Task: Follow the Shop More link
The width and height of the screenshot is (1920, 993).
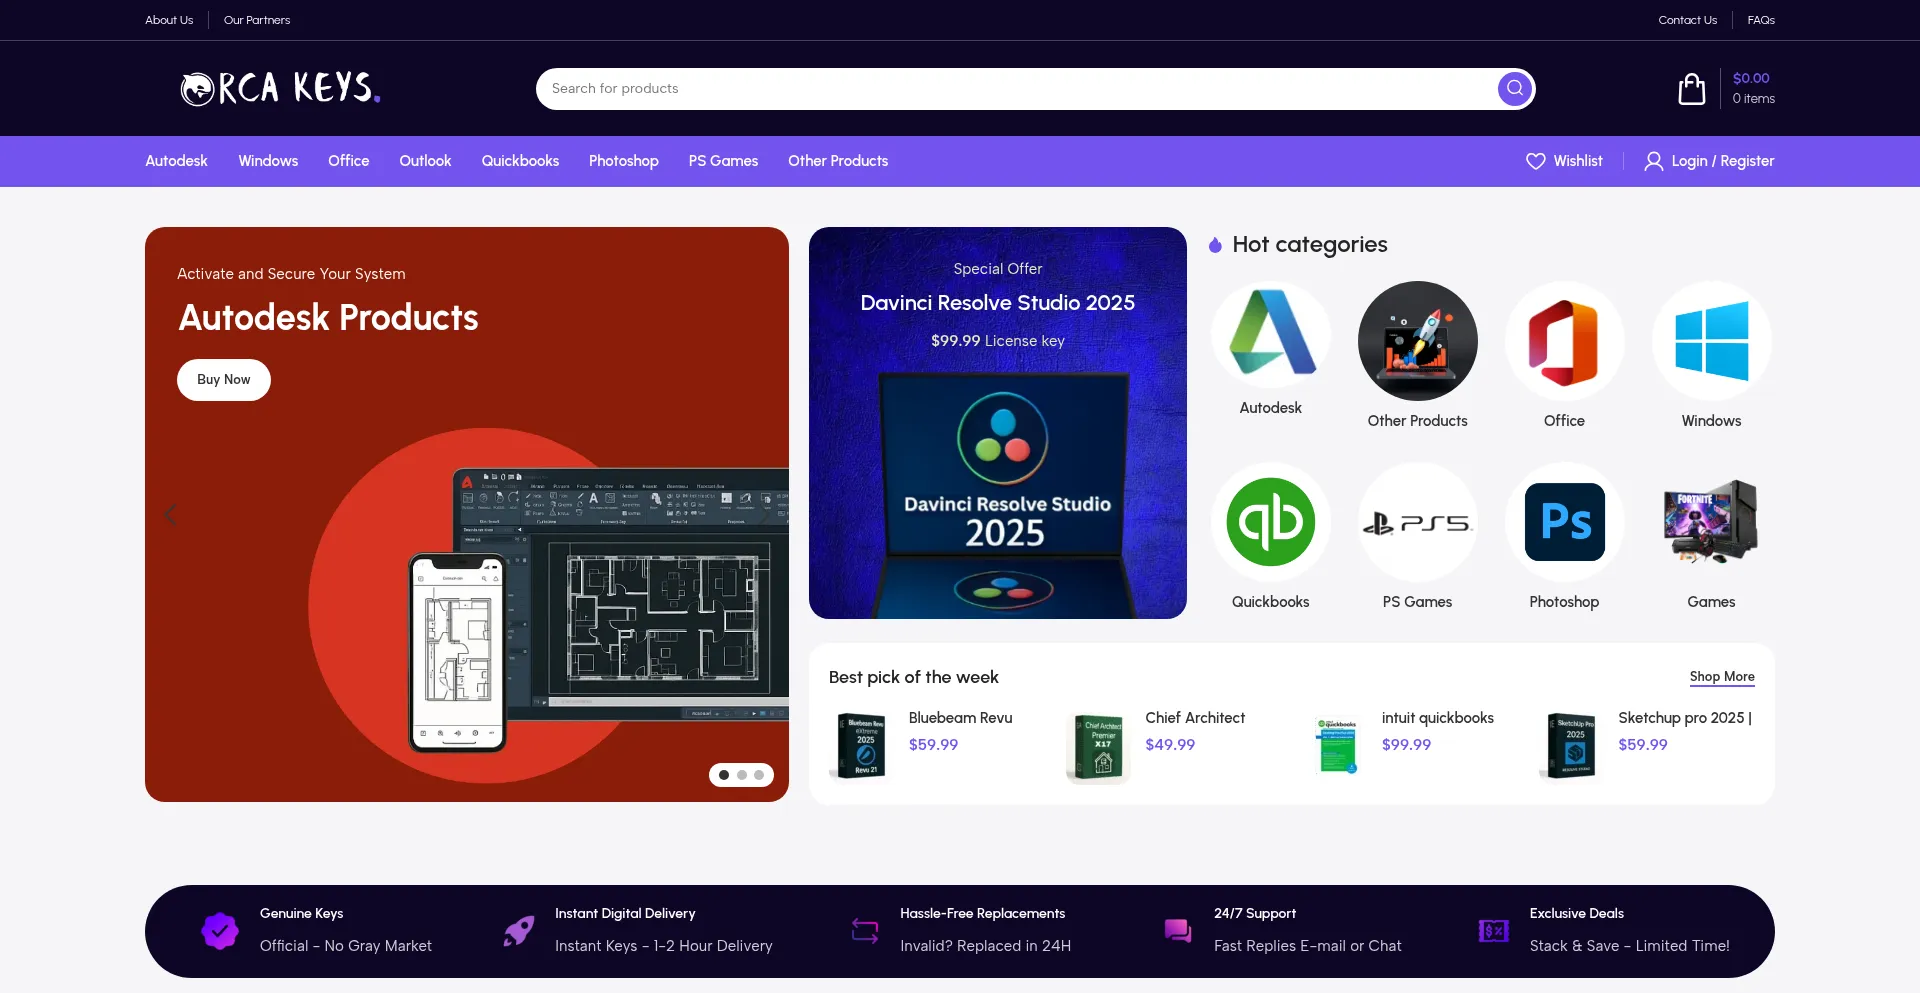Action: pos(1722,677)
